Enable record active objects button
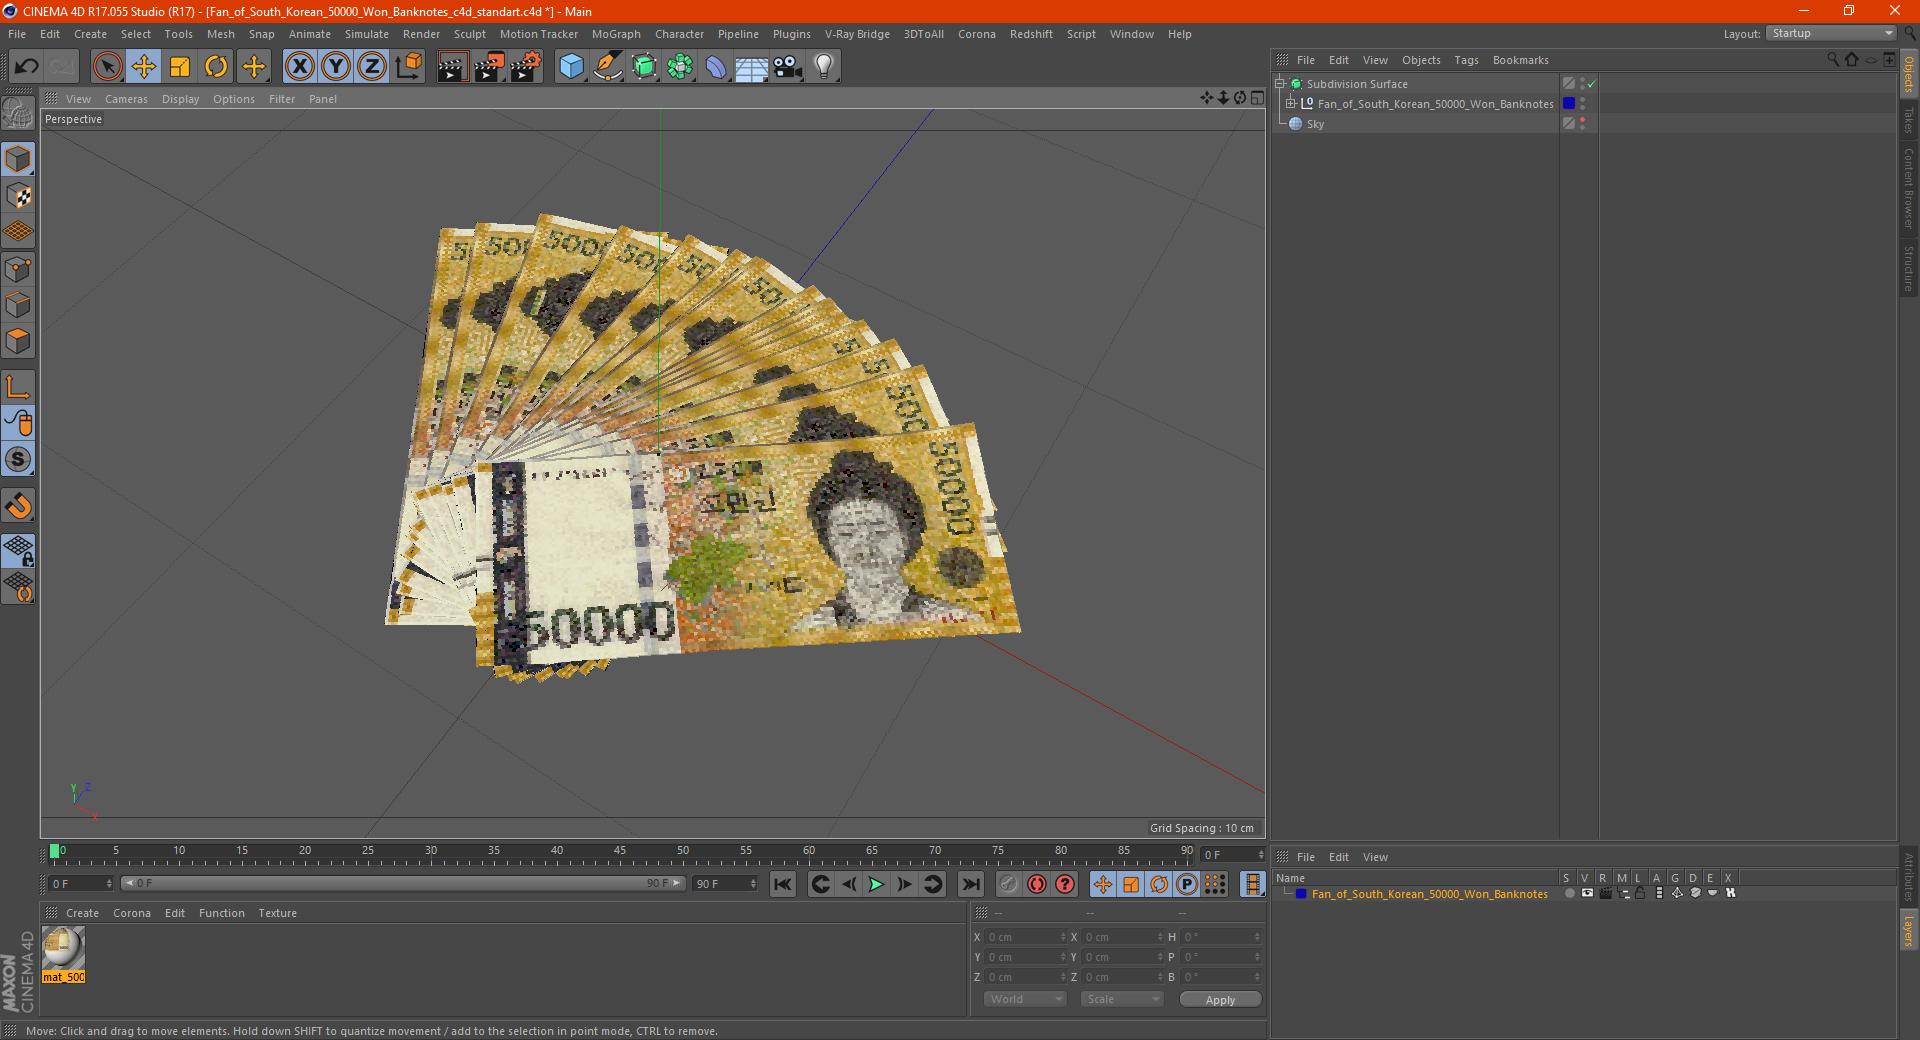1920x1040 pixels. pos(1009,884)
